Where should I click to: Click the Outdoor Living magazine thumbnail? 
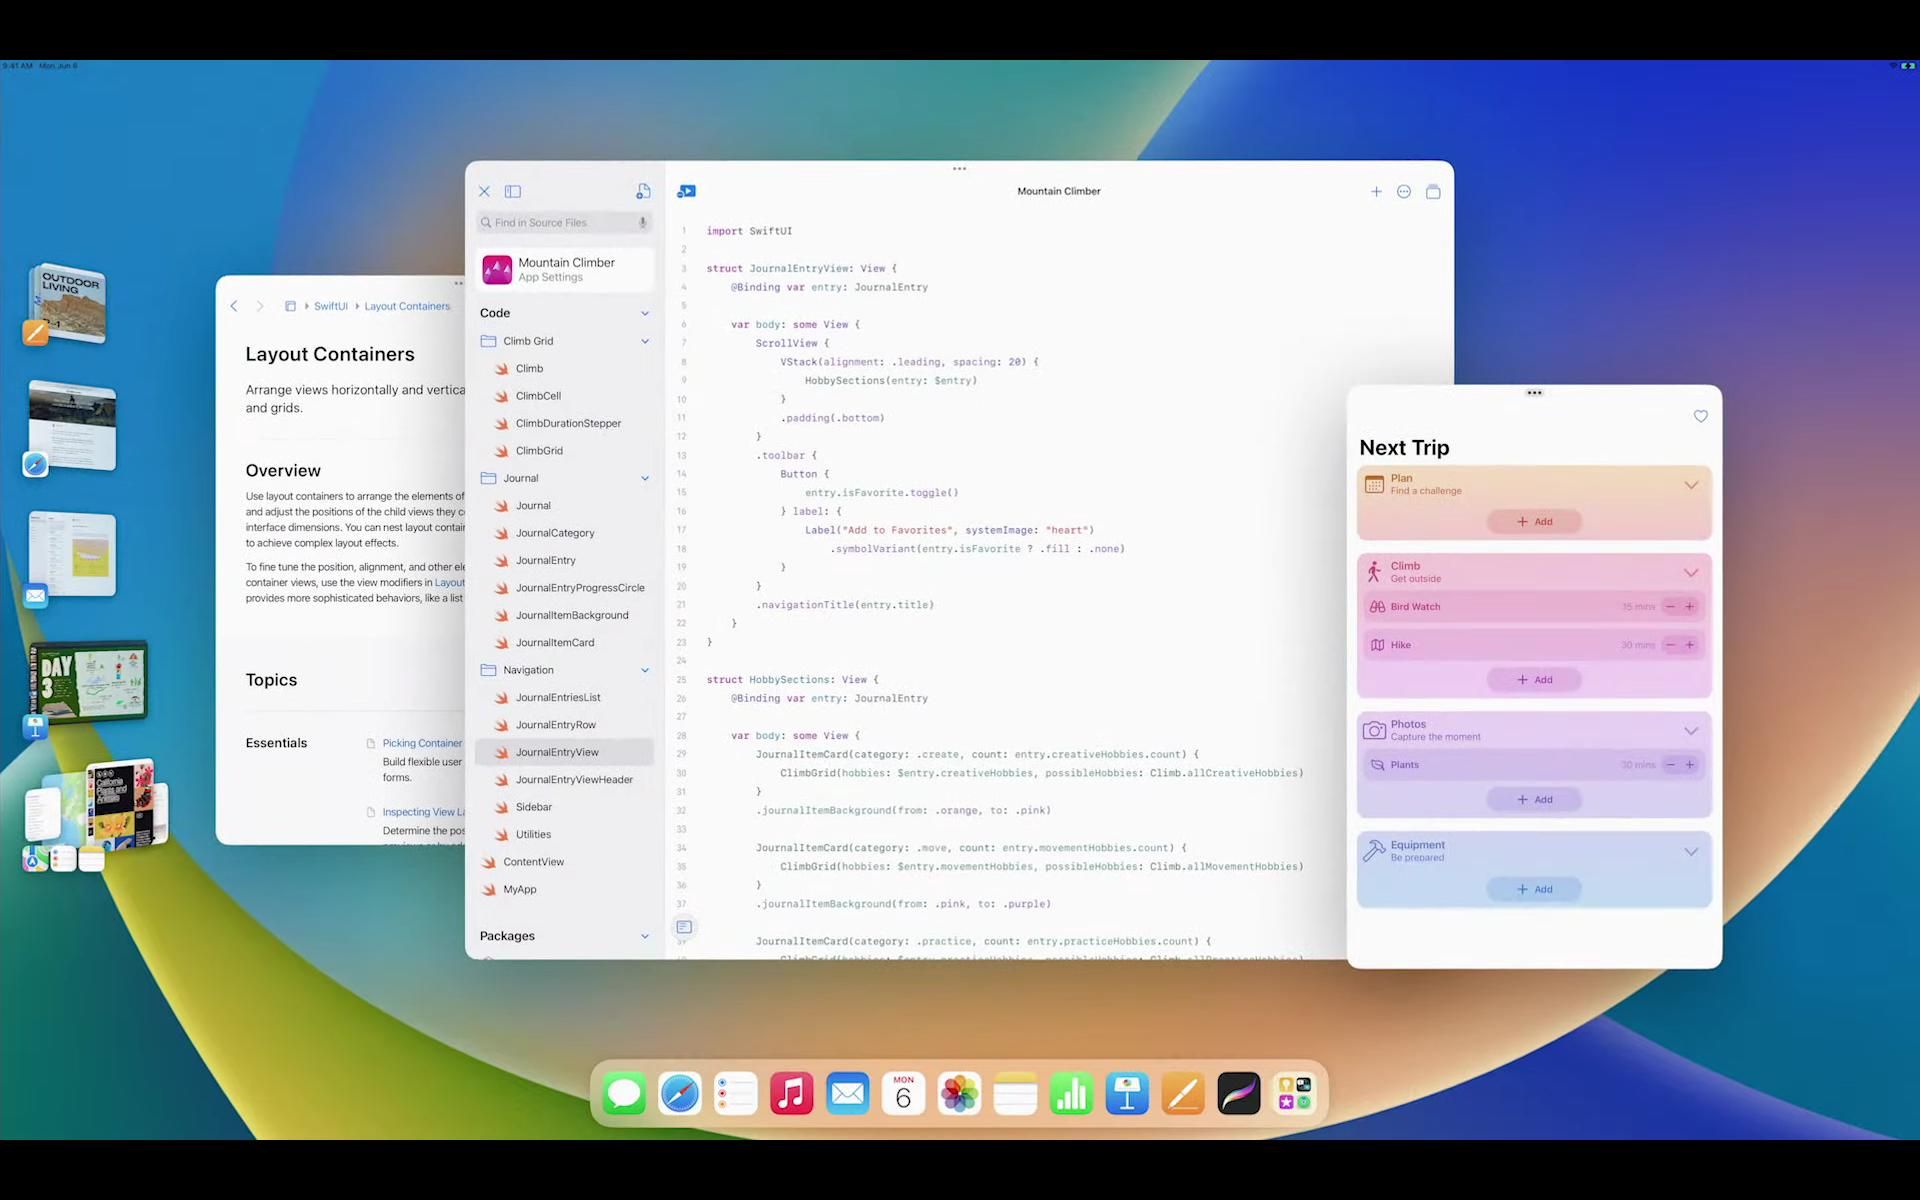(x=69, y=297)
